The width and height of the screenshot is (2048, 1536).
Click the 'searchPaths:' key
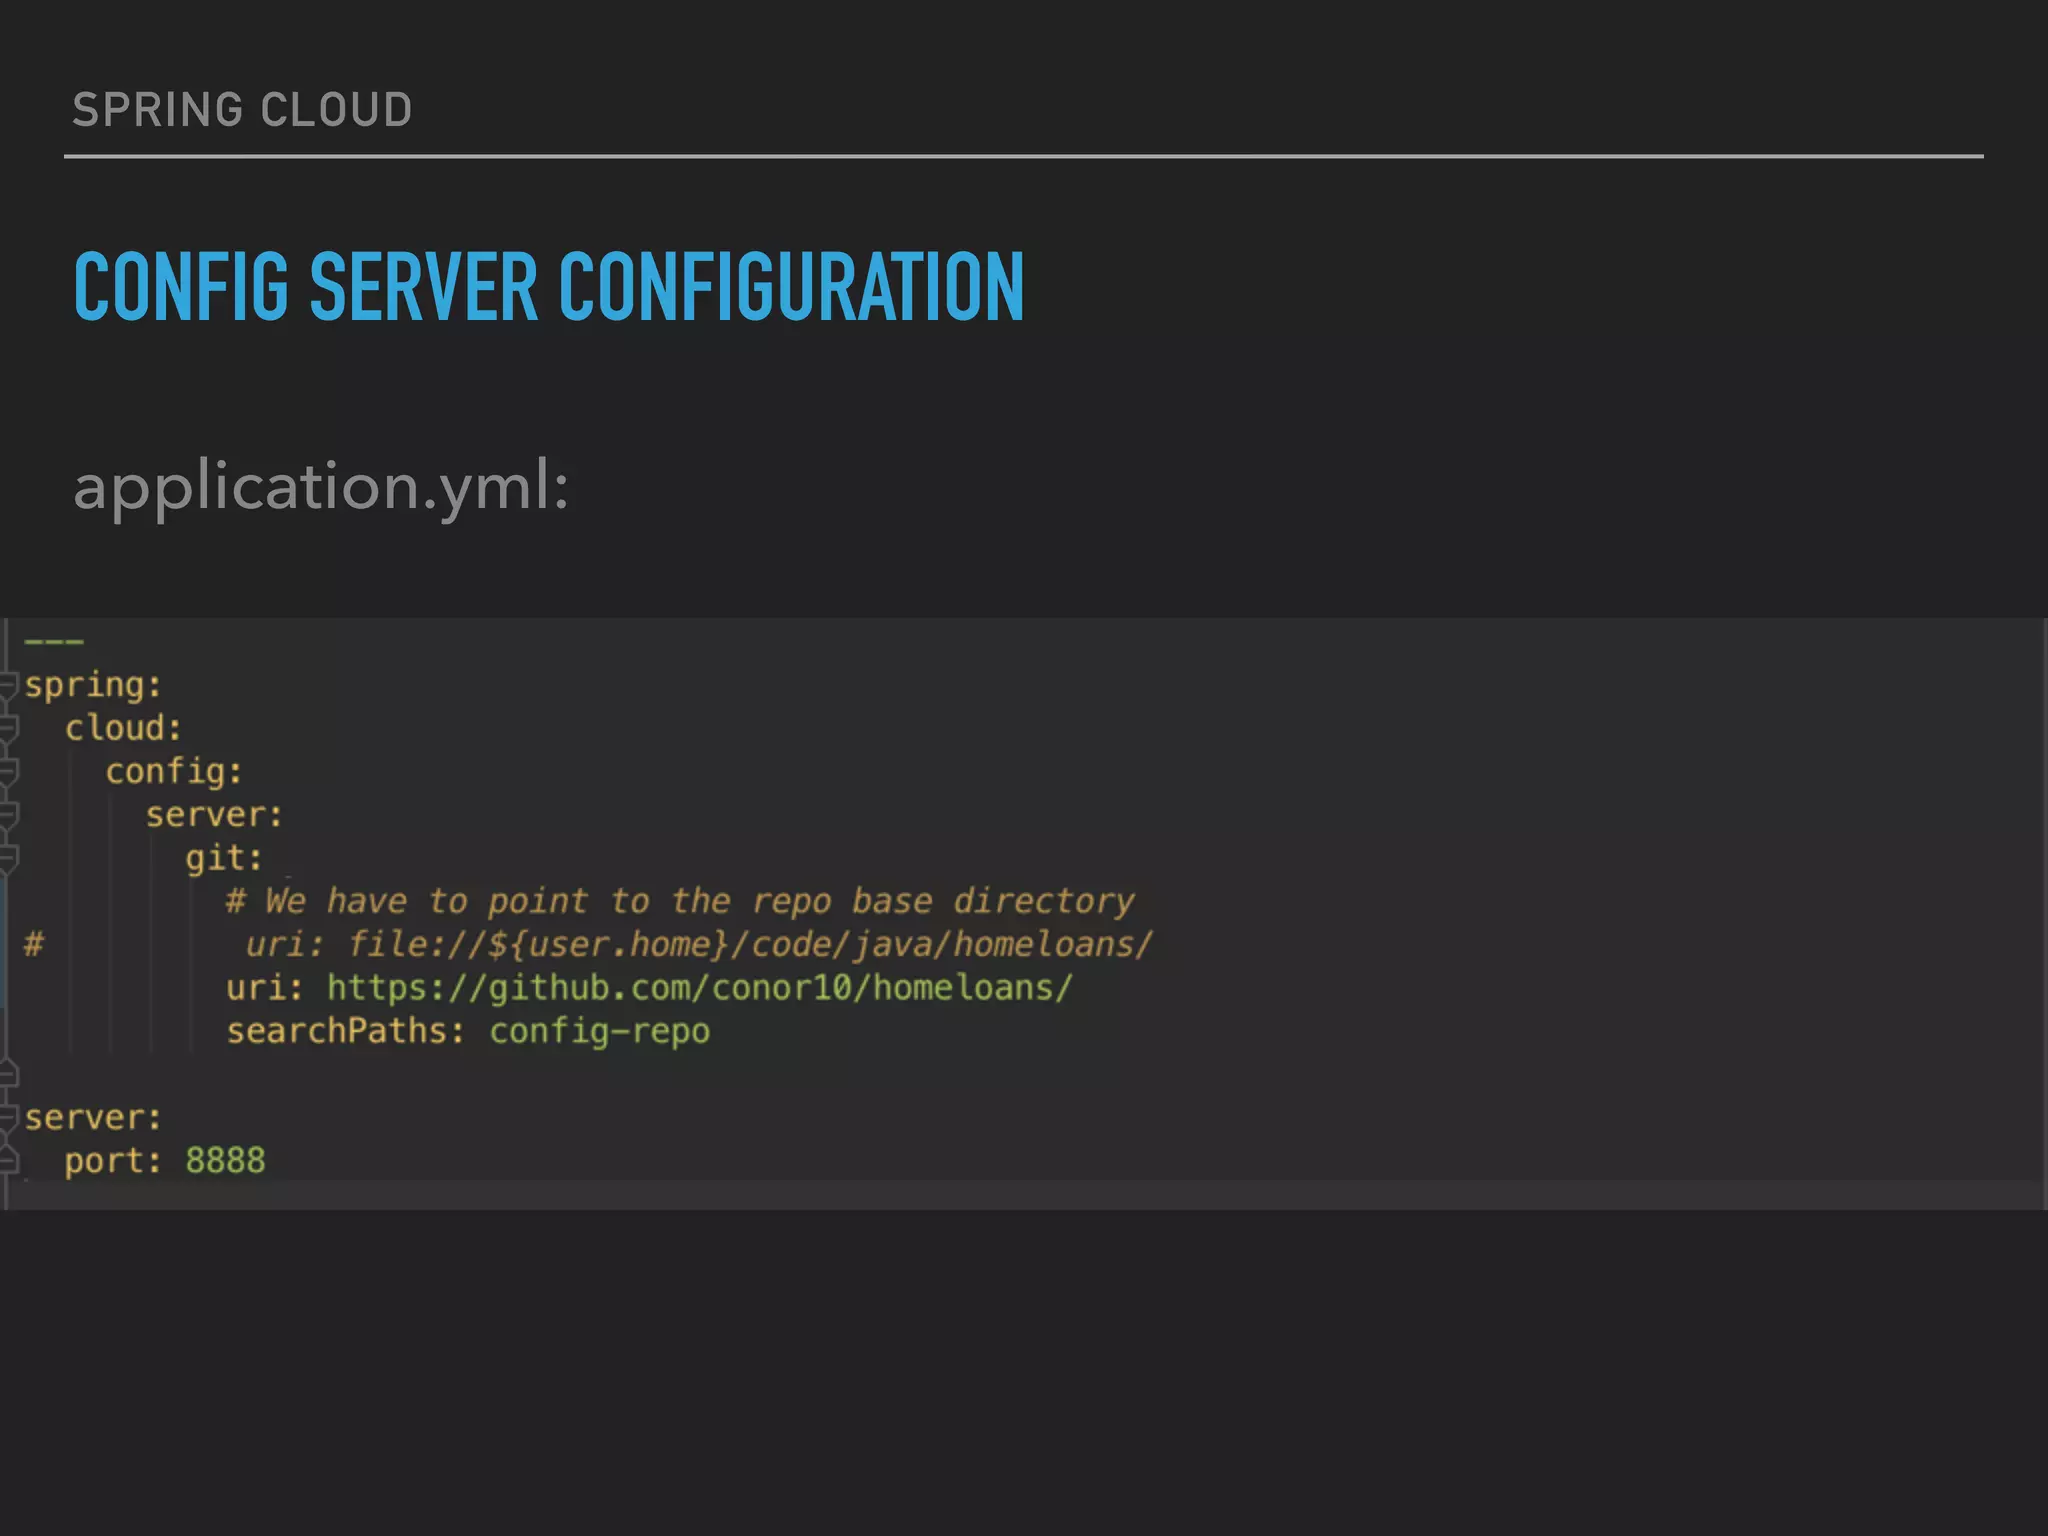tap(345, 1031)
